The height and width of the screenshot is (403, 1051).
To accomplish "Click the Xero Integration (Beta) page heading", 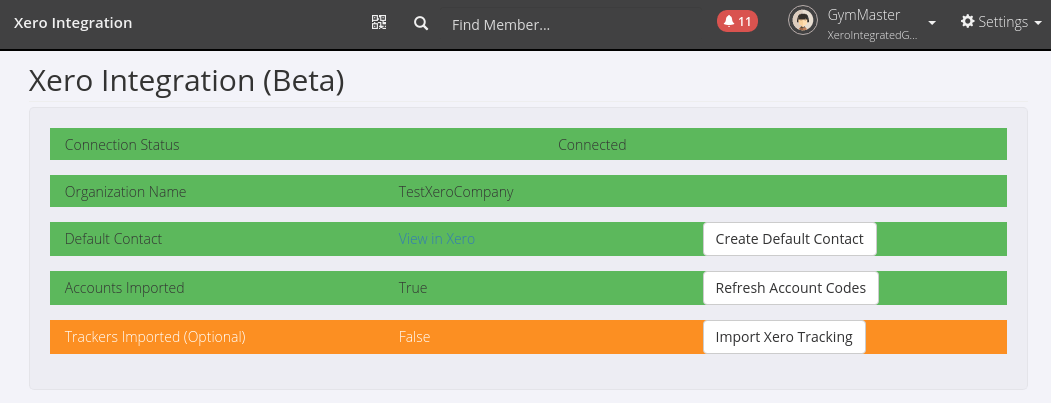I will click(x=187, y=81).
